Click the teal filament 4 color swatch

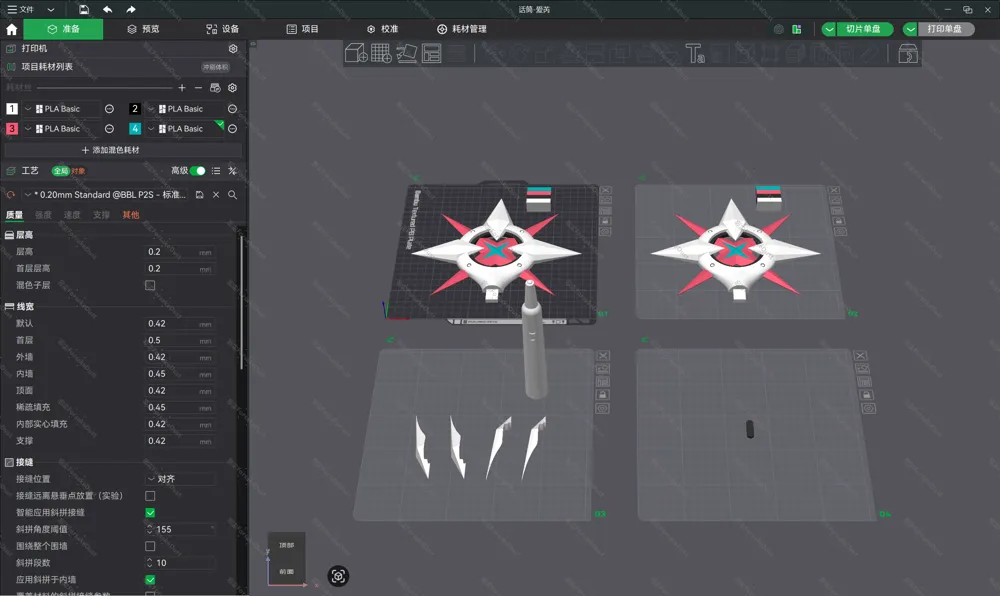coord(135,129)
